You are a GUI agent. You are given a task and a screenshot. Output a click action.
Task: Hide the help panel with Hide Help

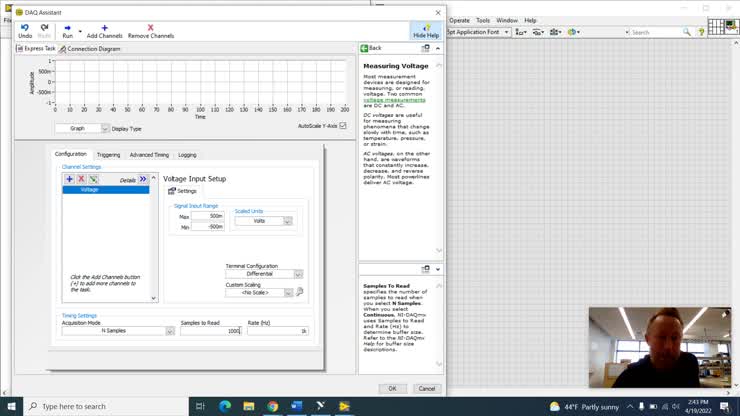coord(426,30)
